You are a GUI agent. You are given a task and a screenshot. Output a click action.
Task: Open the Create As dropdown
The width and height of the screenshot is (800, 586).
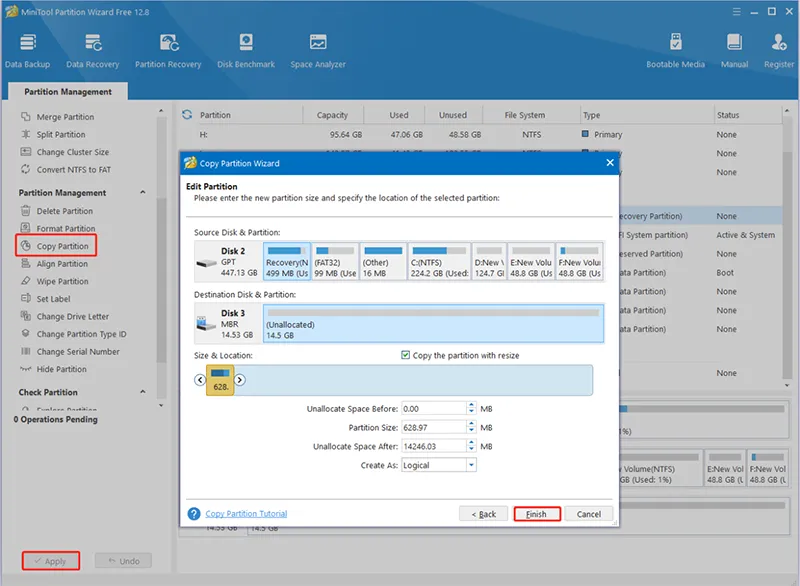click(471, 465)
